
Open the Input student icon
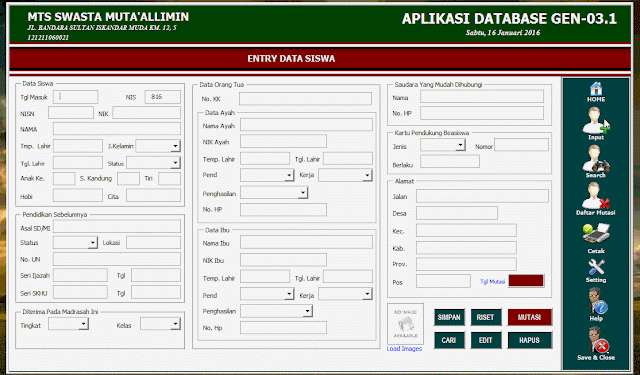[596, 124]
